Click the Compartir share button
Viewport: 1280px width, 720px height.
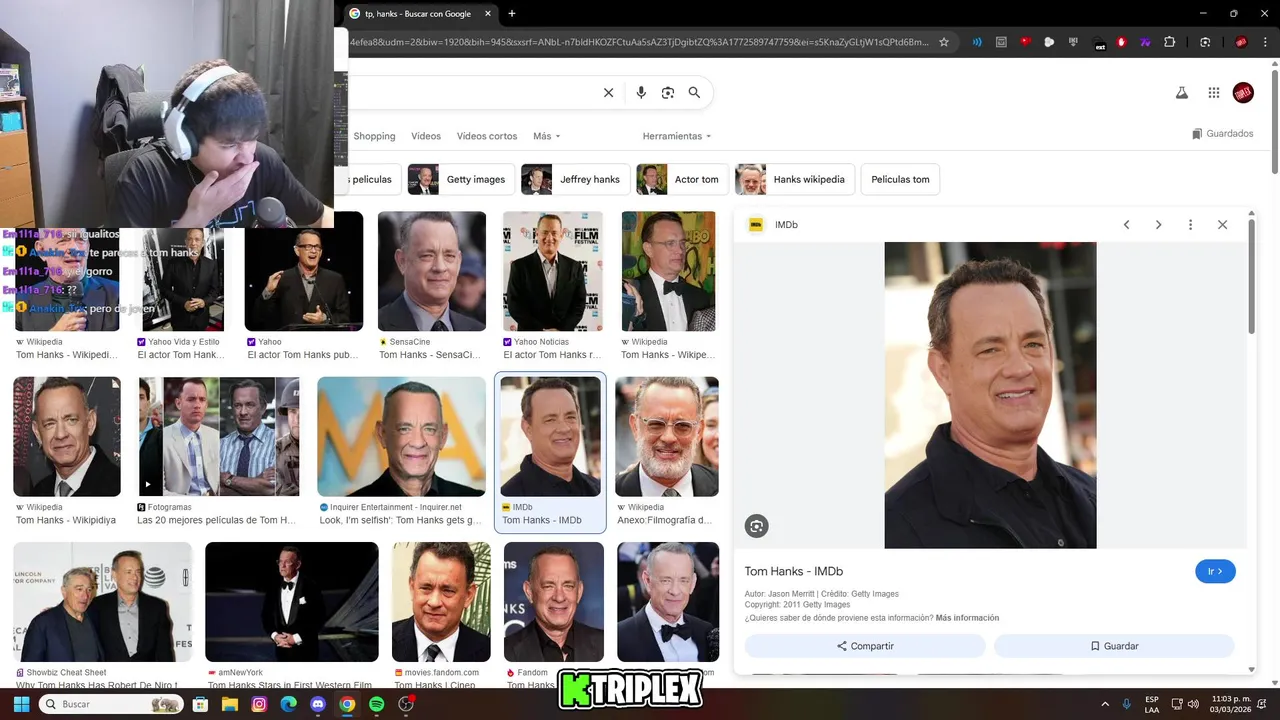coord(865,646)
